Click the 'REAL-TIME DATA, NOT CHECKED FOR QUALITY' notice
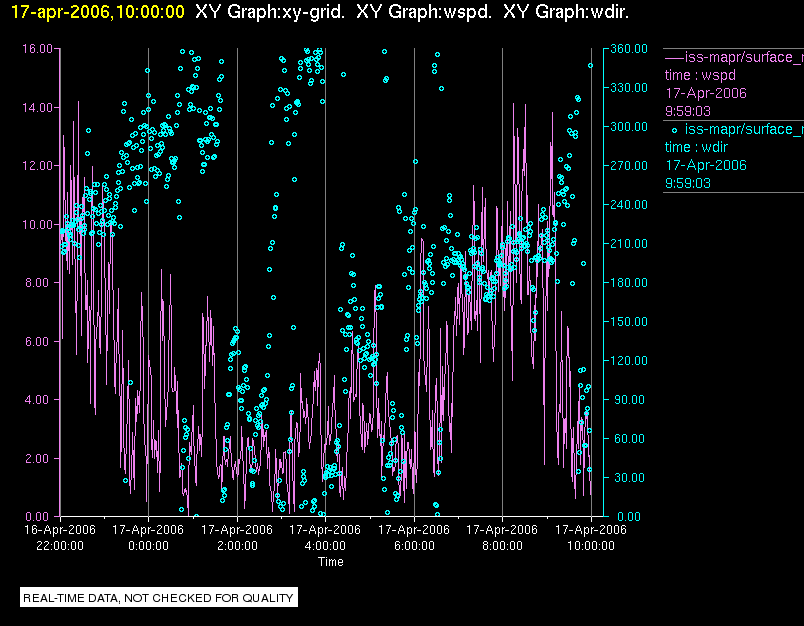 pos(159,598)
